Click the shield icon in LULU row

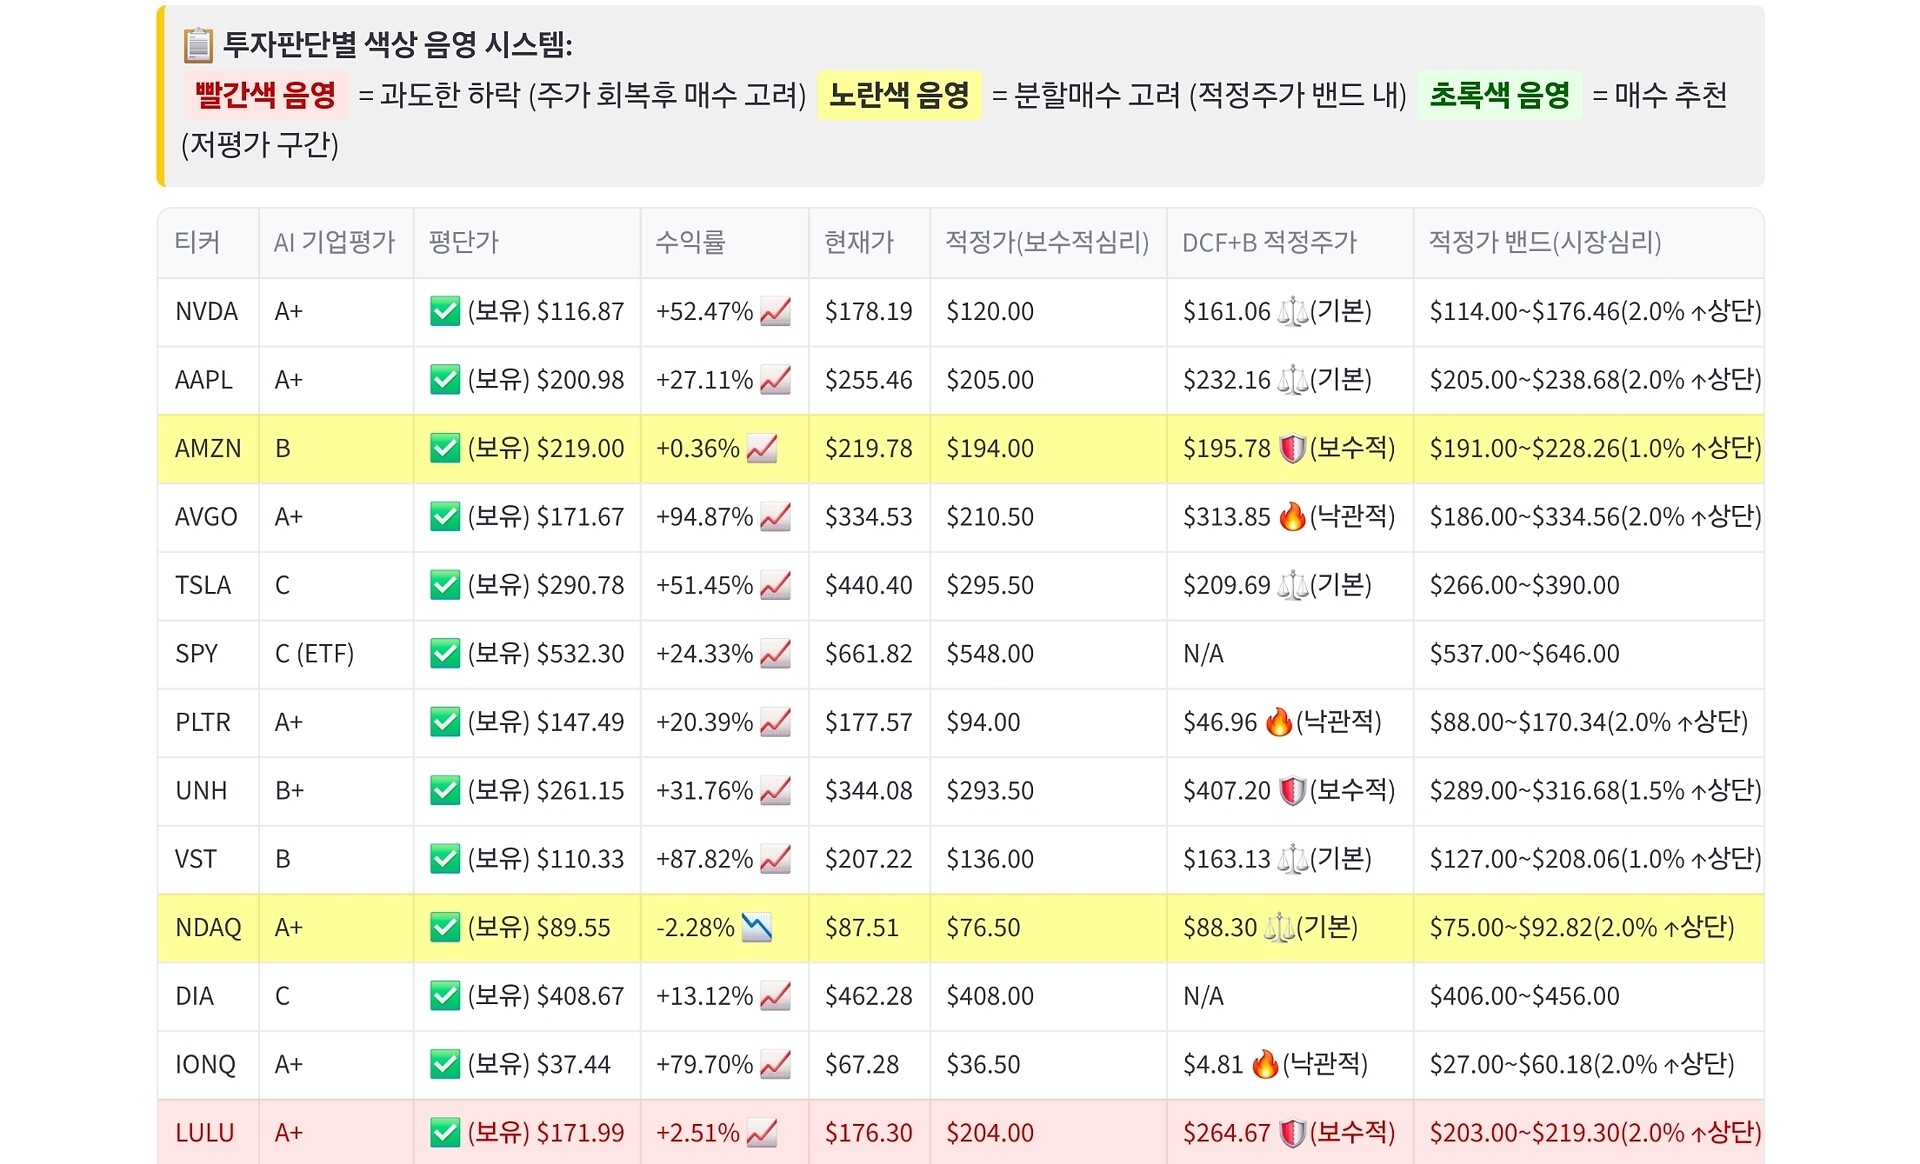pos(1292,1133)
